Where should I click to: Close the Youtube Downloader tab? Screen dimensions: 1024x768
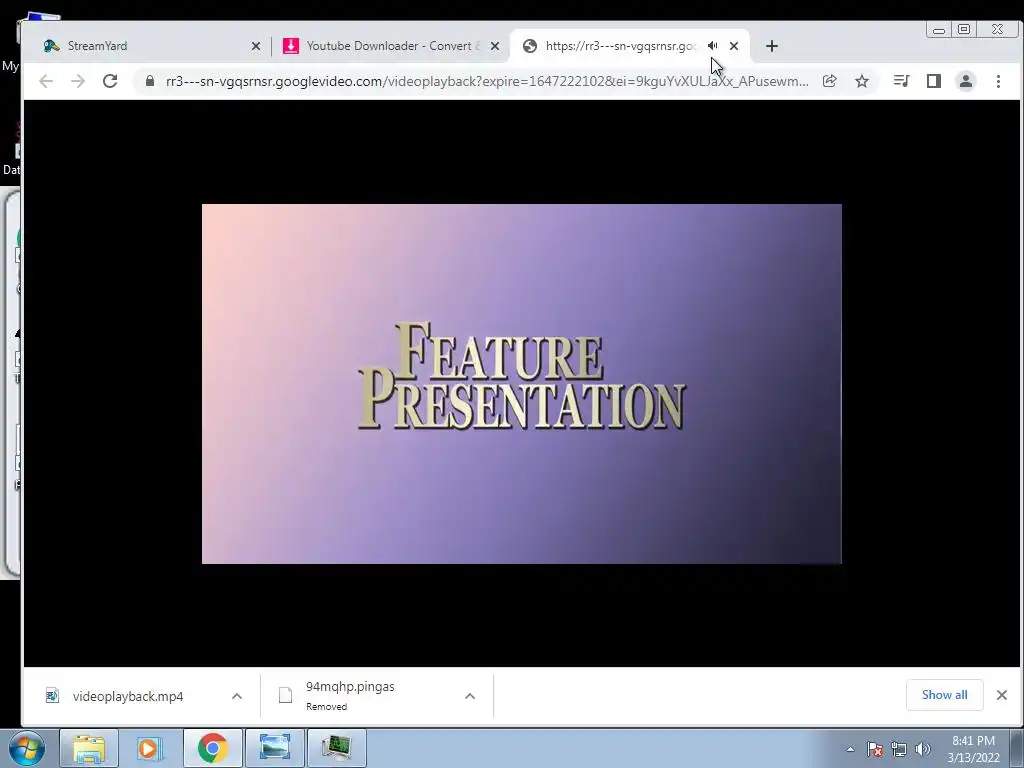click(495, 46)
